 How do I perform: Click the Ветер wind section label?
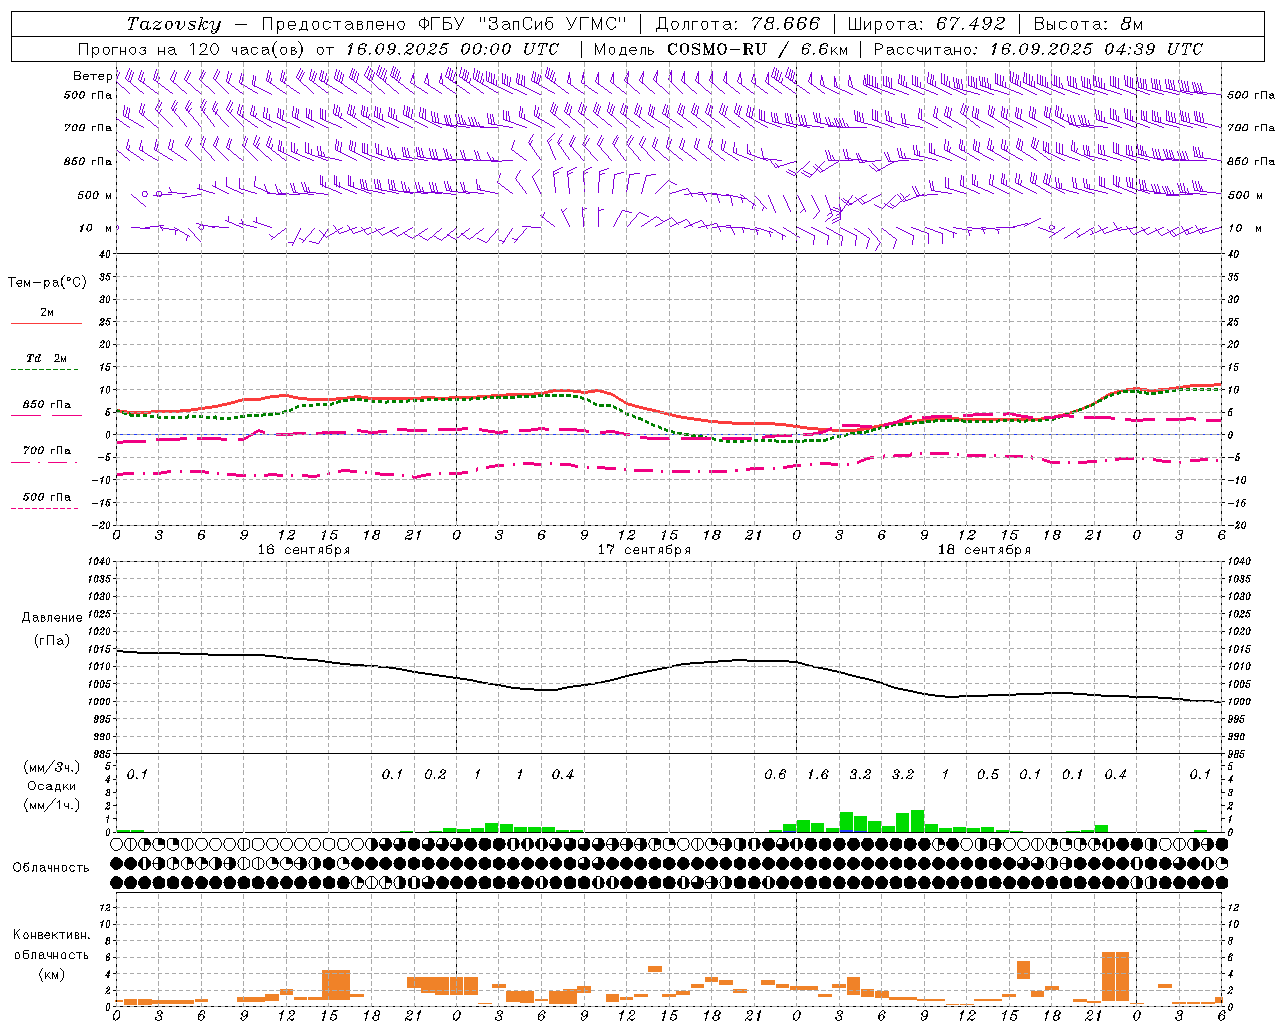(92, 76)
